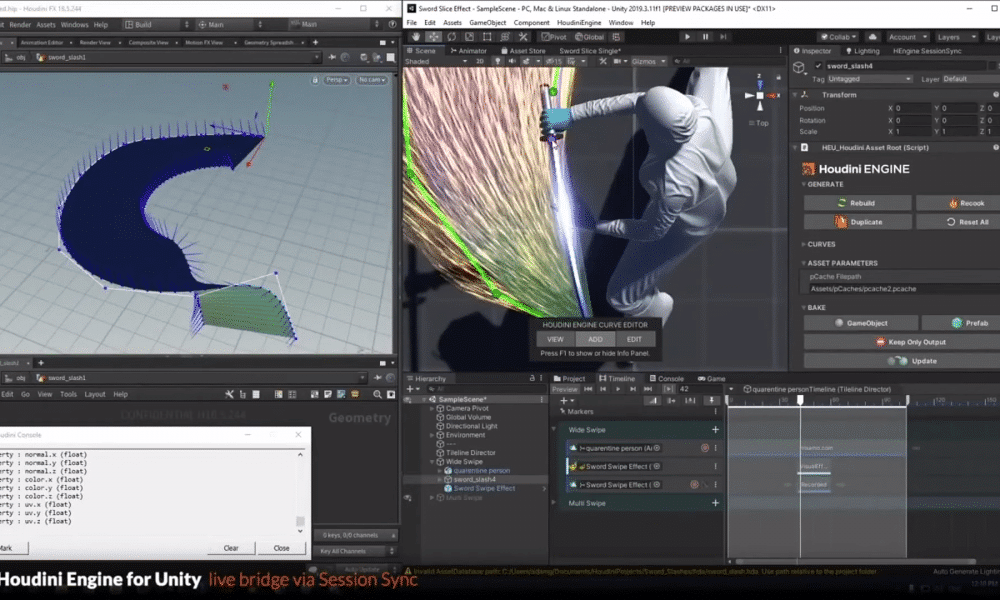This screenshot has width=1000, height=600.
Task: Toggle Global handle rotation mode
Action: coord(590,37)
